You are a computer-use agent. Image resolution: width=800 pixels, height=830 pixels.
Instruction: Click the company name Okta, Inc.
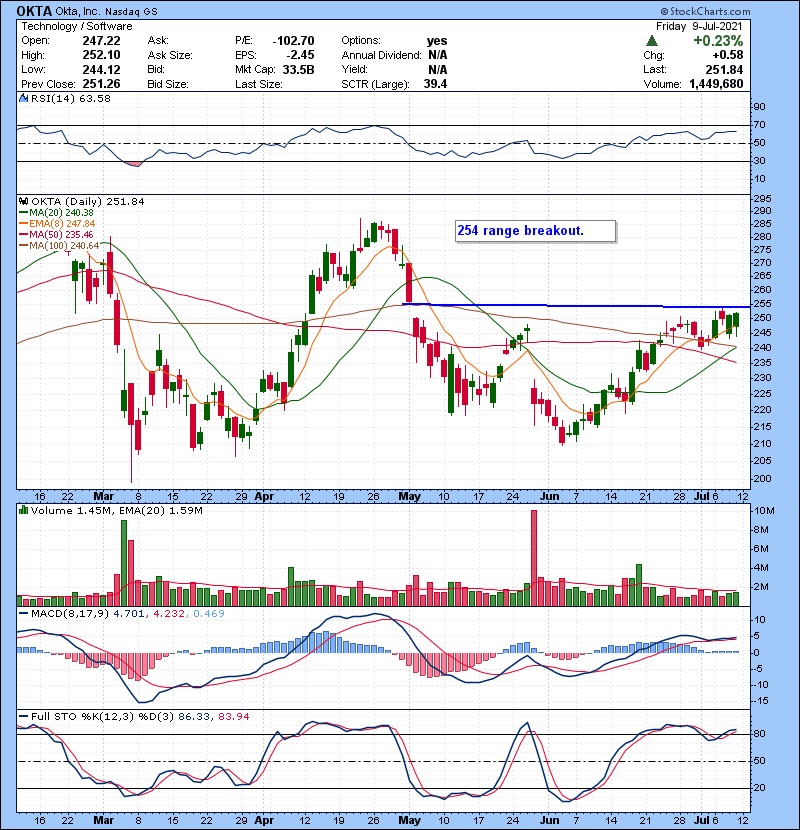[78, 12]
